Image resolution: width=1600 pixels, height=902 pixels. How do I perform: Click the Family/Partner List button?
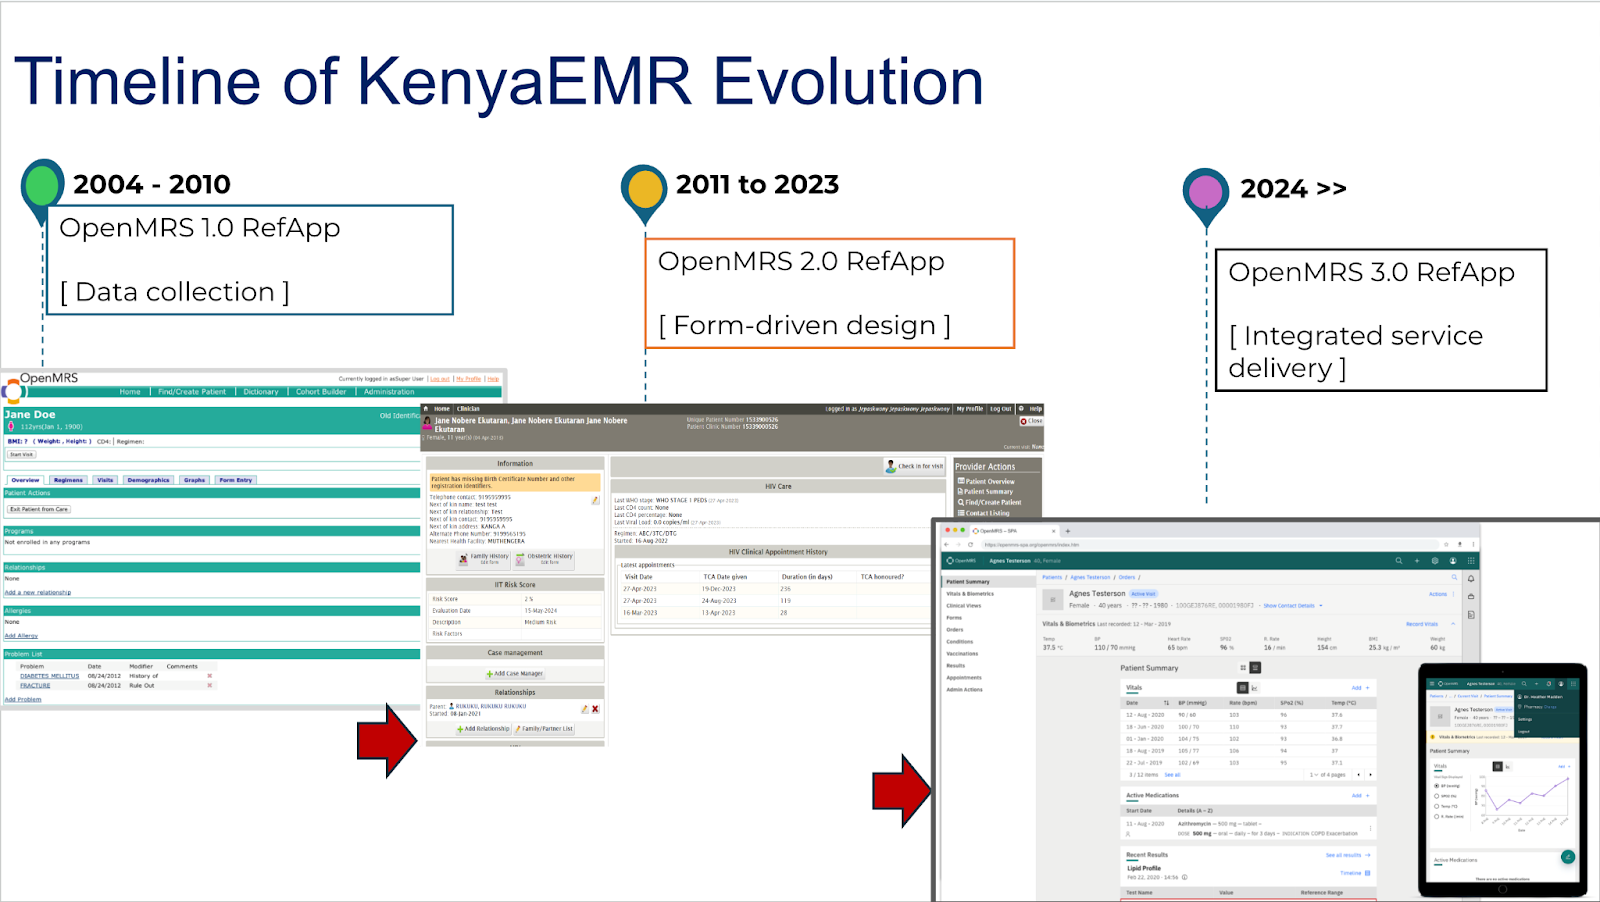click(x=544, y=729)
